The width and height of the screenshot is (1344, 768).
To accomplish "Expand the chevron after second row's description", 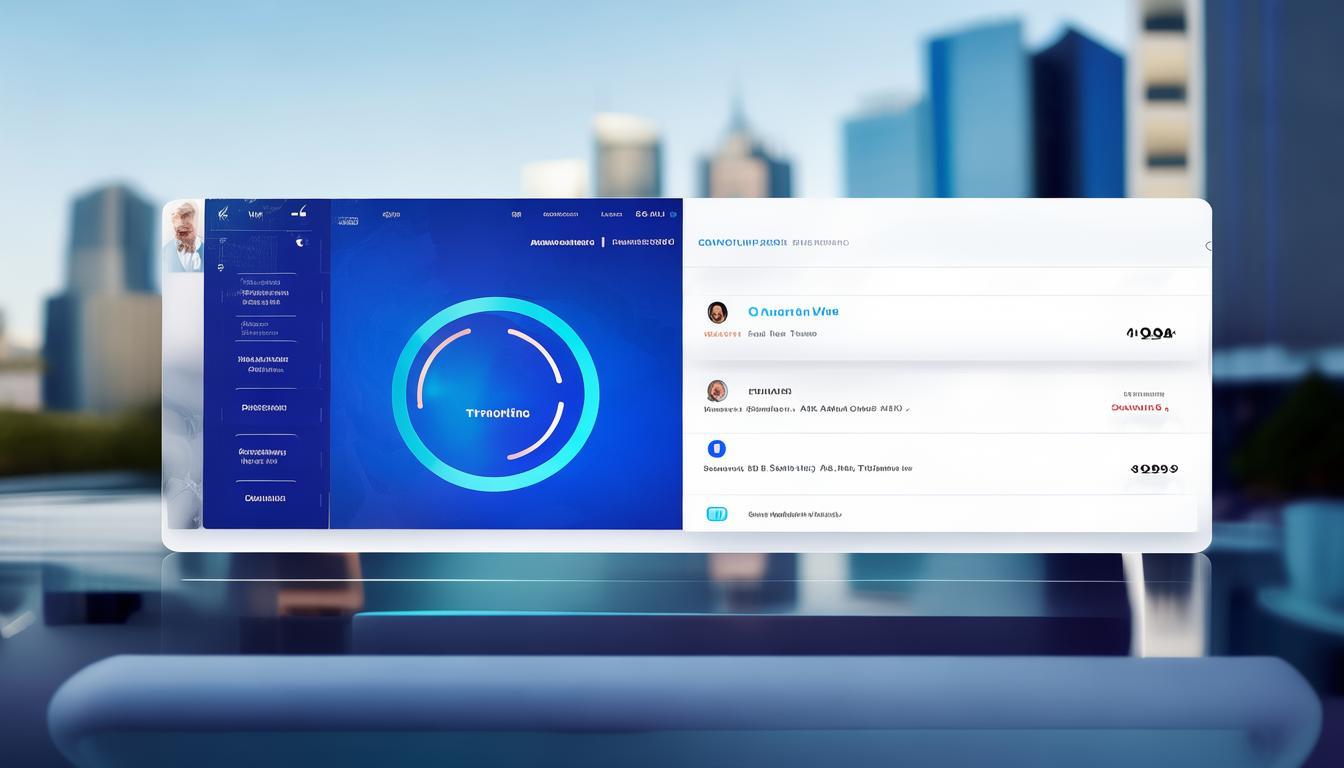I will click(x=907, y=409).
